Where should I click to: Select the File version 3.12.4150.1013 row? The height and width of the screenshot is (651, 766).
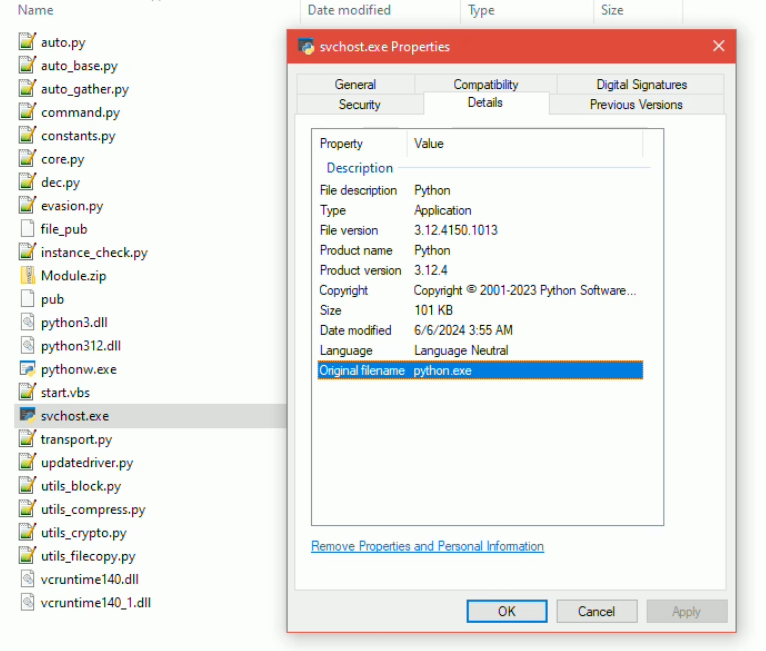click(x=480, y=230)
